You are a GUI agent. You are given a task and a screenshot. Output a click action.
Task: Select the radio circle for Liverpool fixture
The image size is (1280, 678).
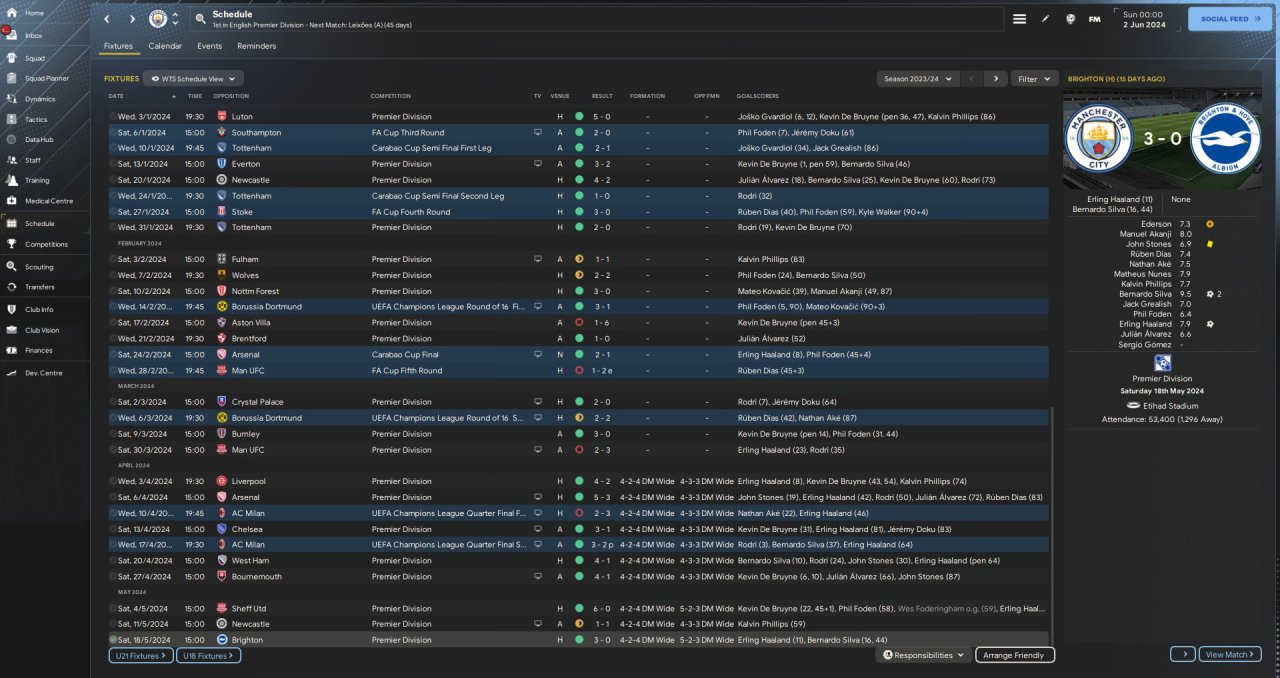(x=113, y=481)
